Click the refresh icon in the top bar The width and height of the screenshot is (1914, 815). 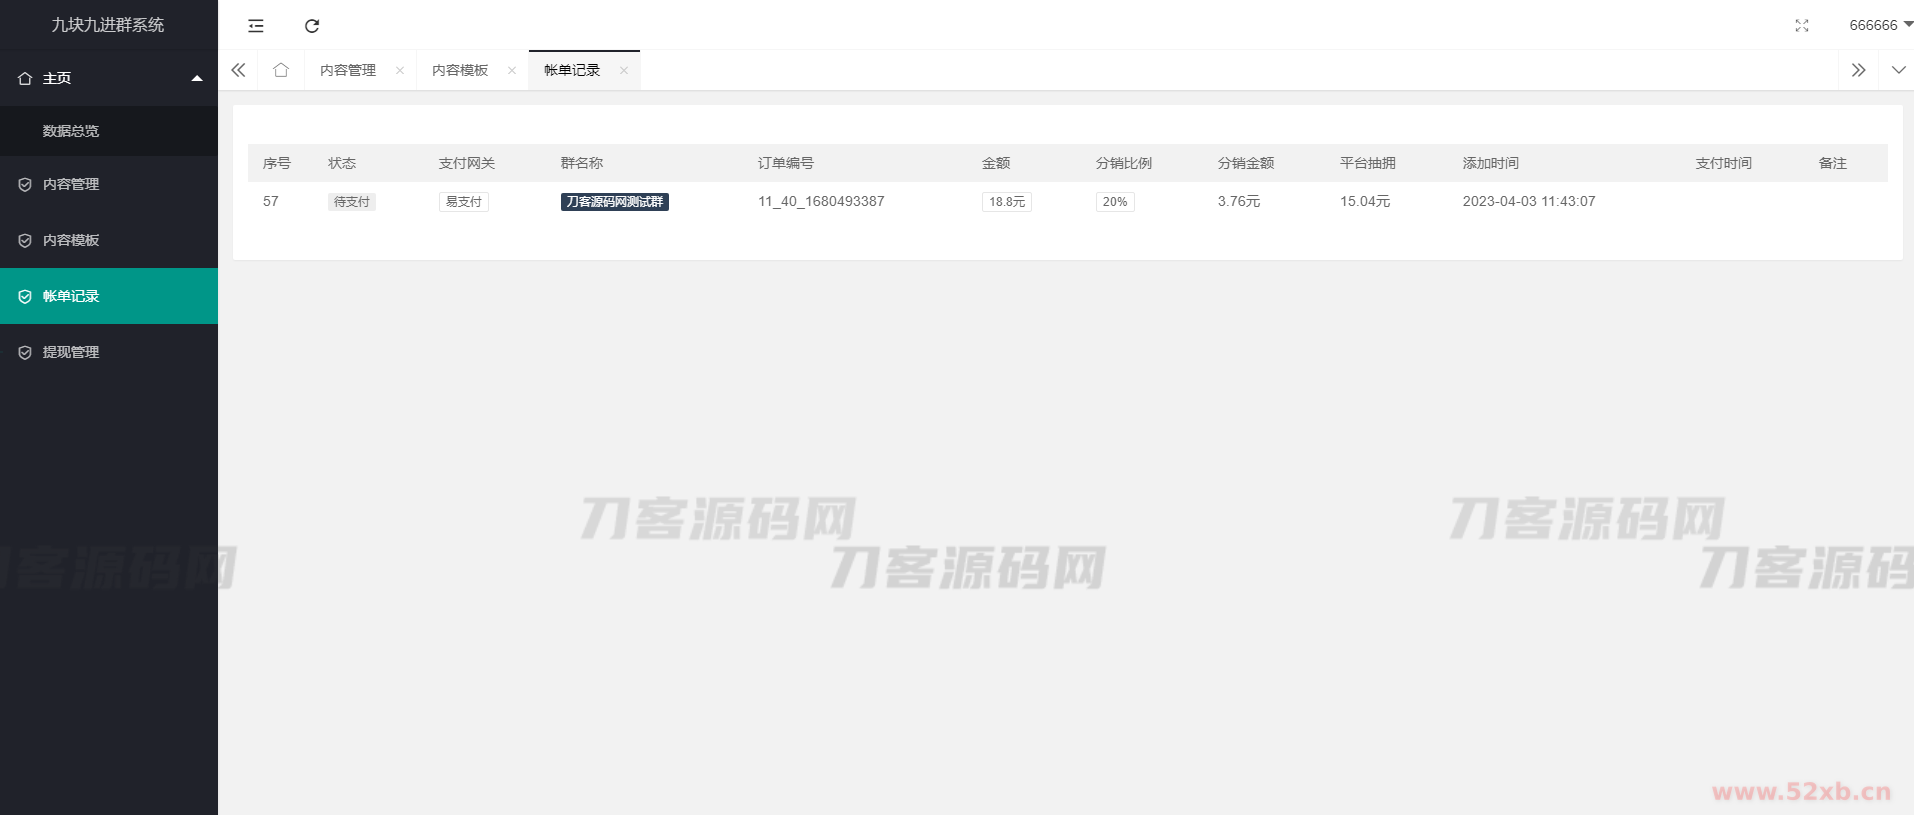[x=312, y=26]
